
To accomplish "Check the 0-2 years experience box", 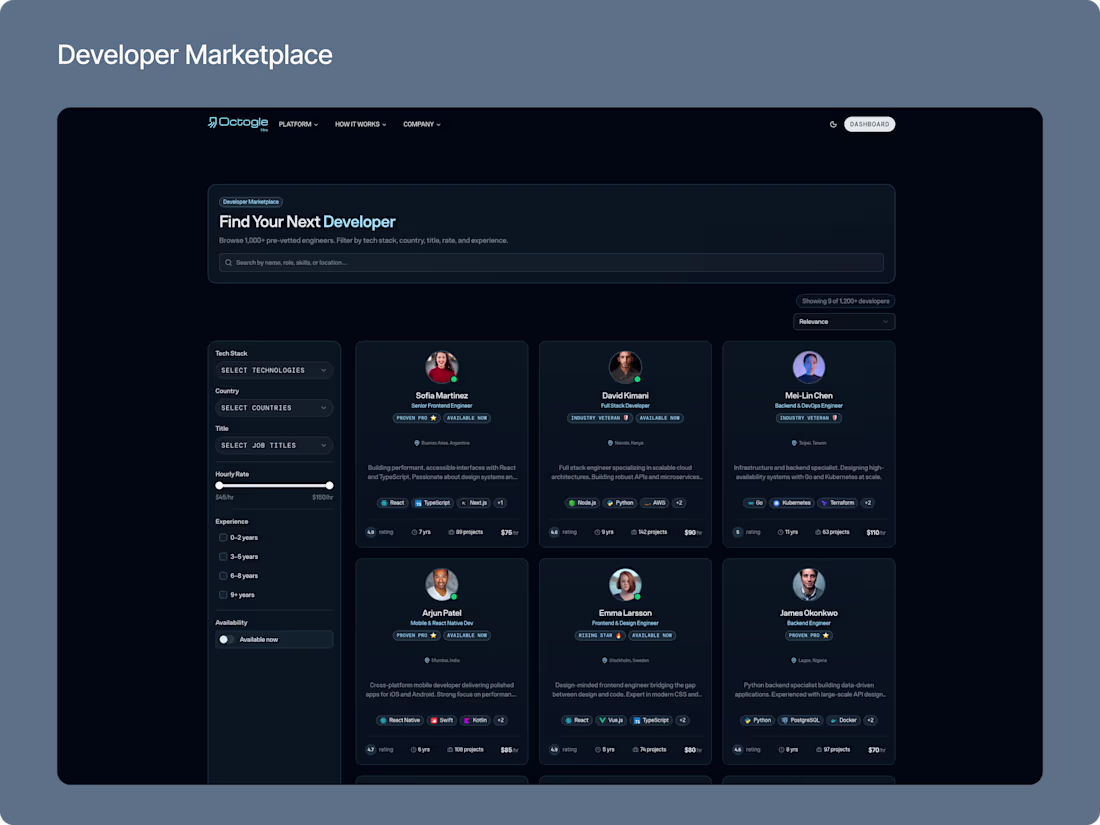I will point(223,537).
